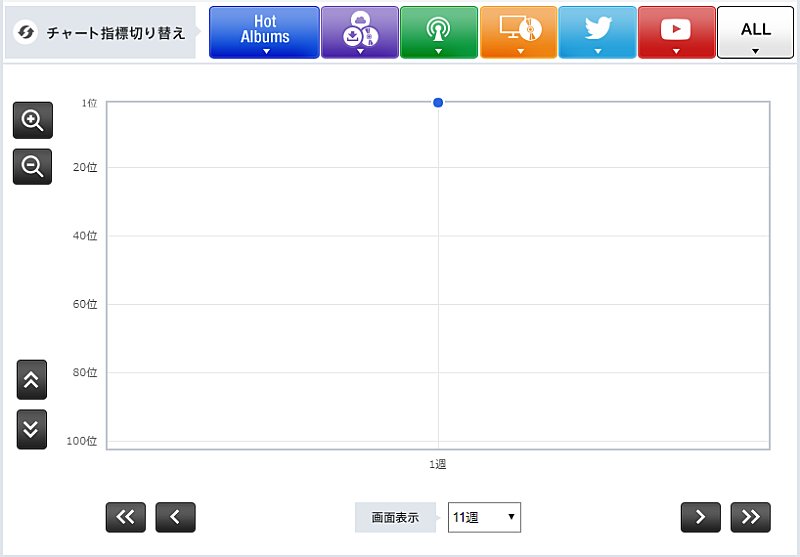Switch to the purple download chart tab
The image size is (800, 557).
[359, 32]
